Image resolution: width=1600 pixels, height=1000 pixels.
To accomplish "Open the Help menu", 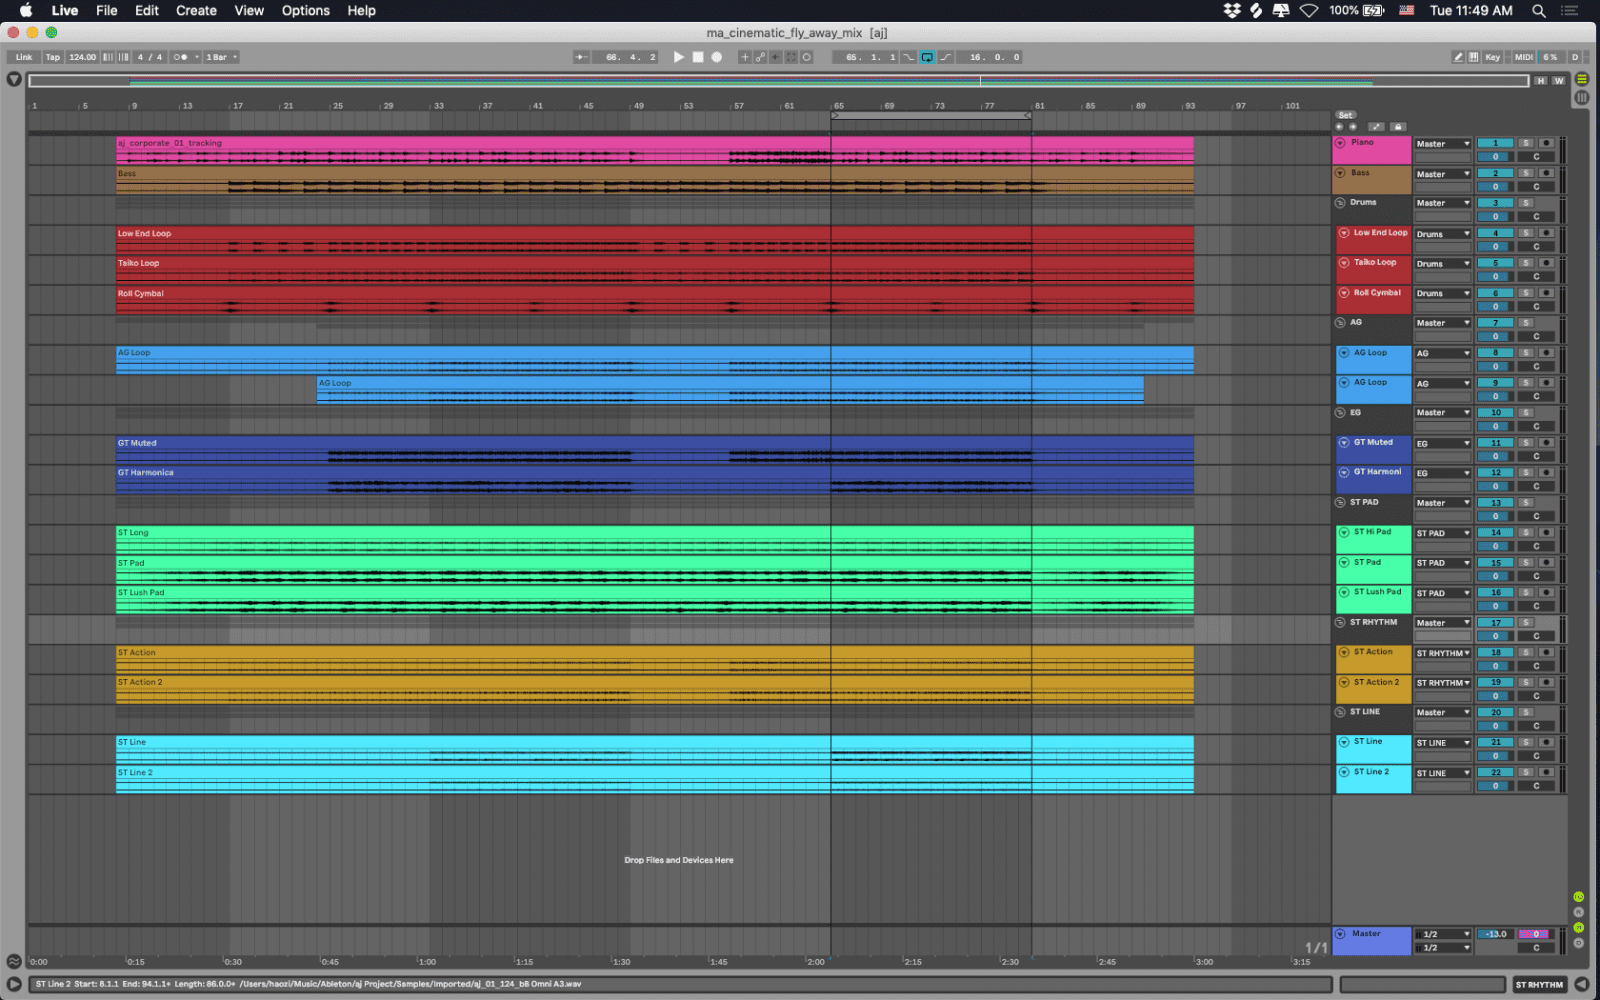I will pyautogui.click(x=362, y=10).
